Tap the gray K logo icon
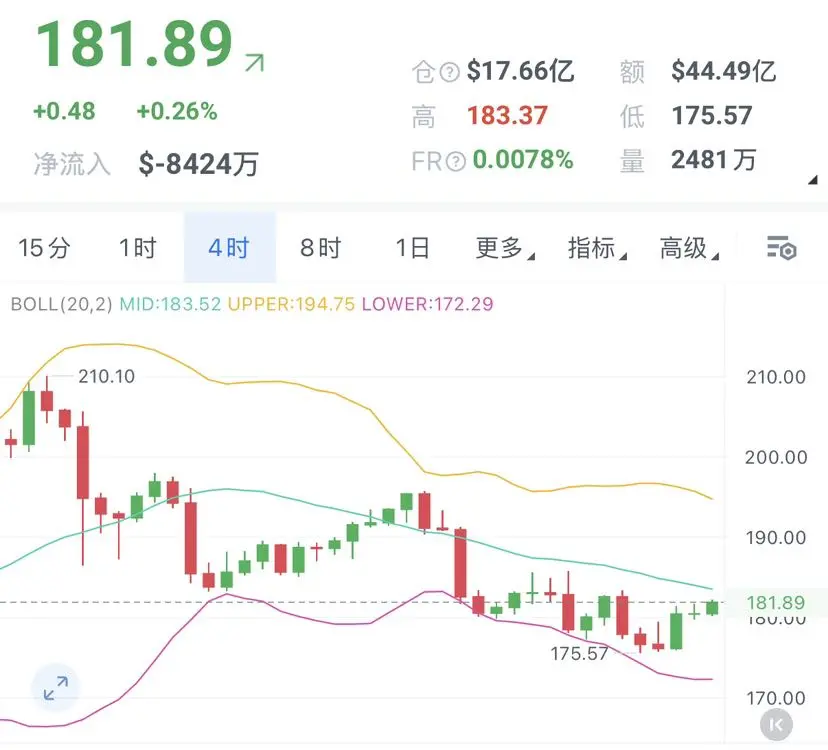This screenshot has height=750, width=828. coord(776,725)
